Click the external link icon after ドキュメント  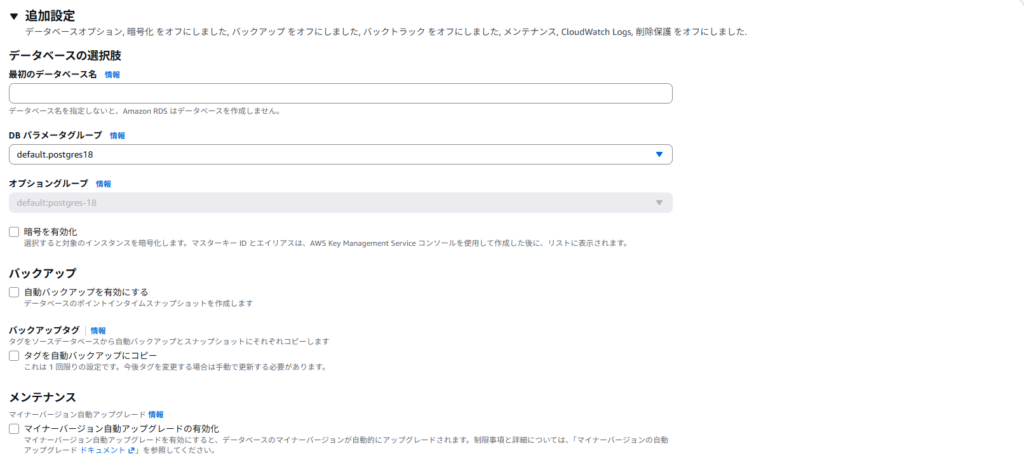click(131, 451)
